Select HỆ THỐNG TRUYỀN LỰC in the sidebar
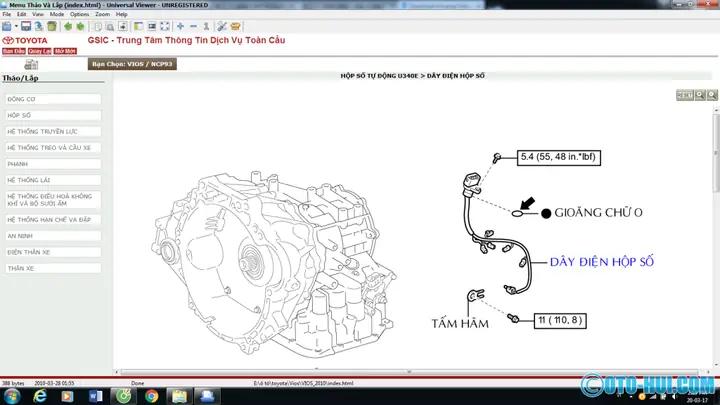 click(x=53, y=131)
